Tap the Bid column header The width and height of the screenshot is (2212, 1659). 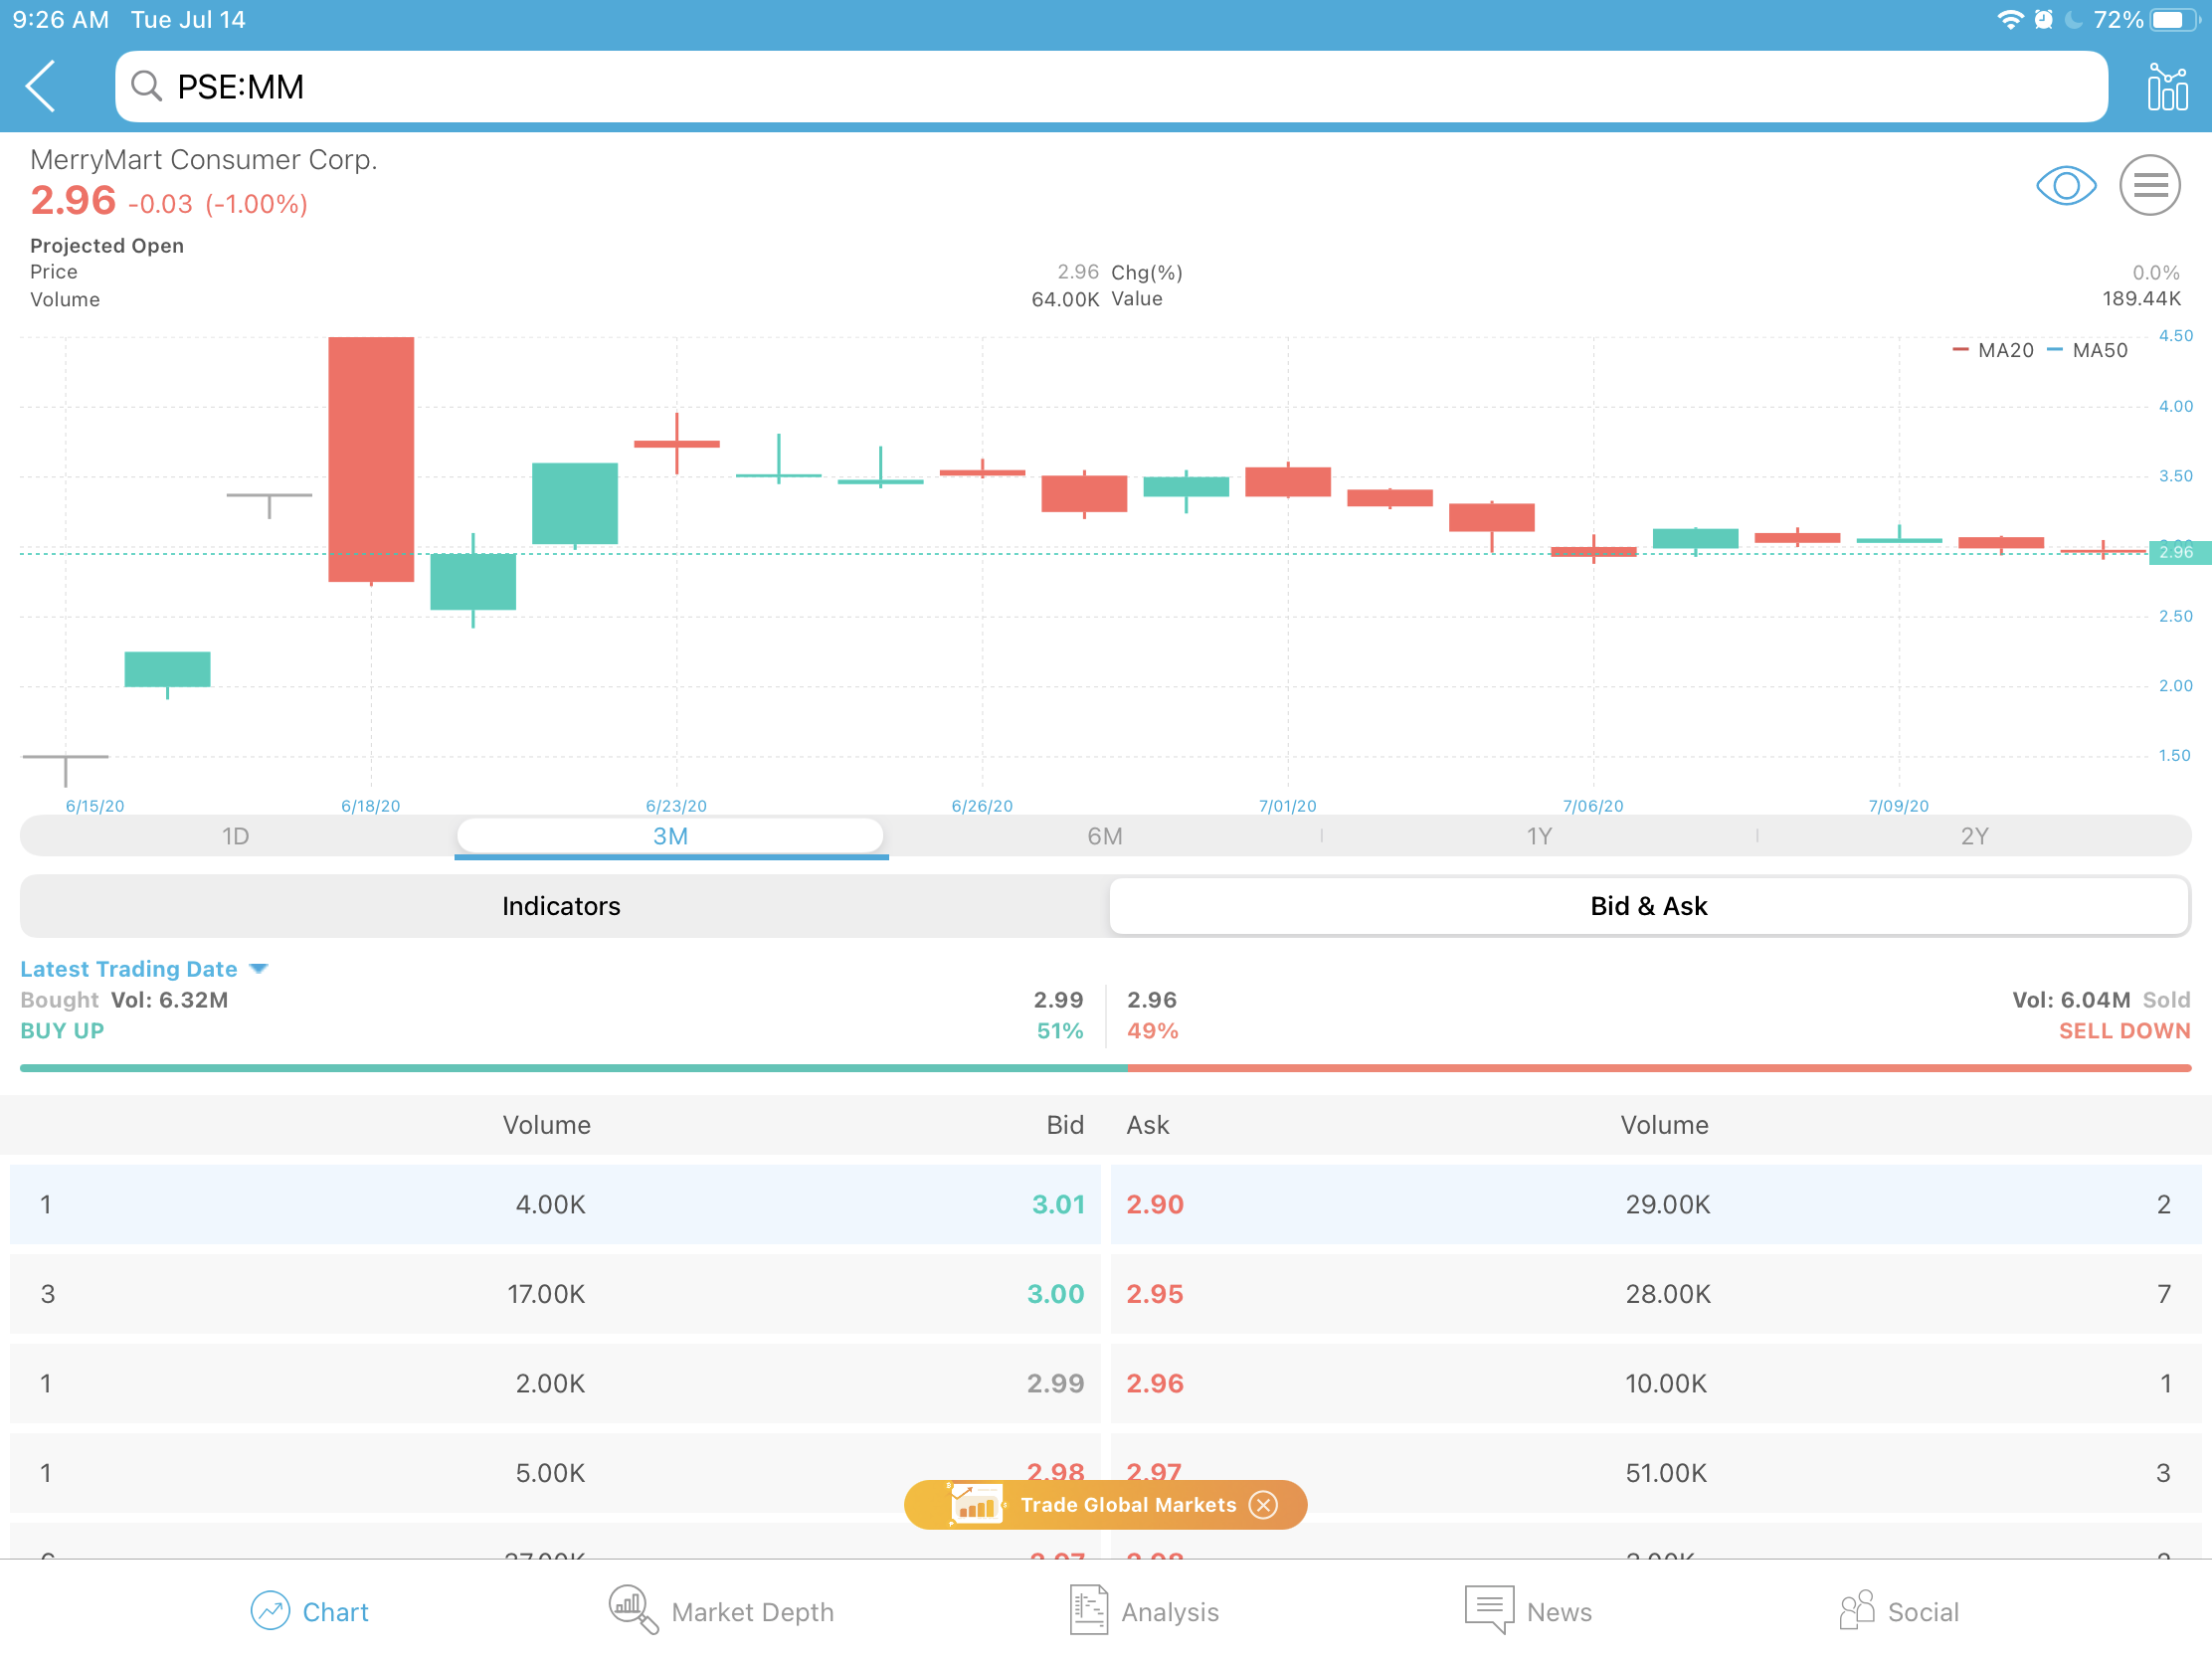coord(1065,1126)
